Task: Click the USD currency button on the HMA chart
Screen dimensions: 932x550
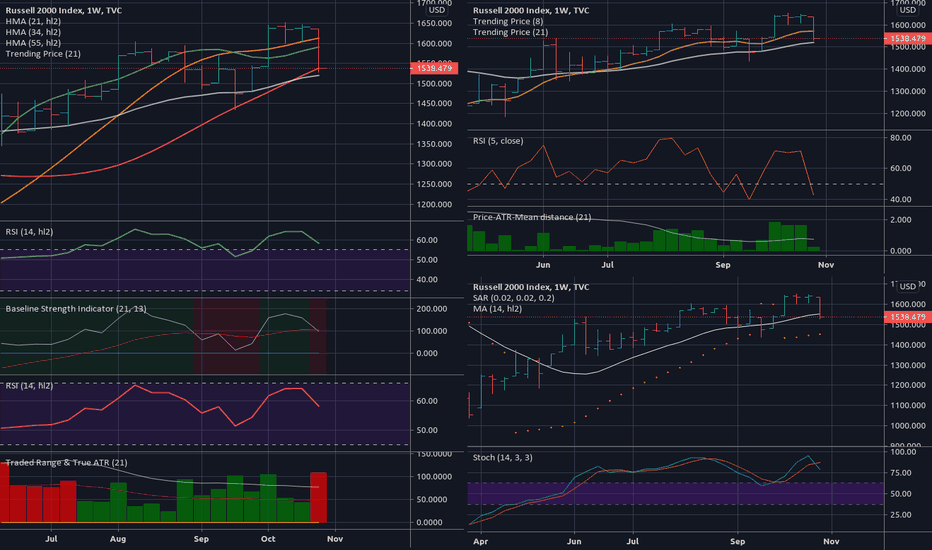Action: tap(437, 10)
